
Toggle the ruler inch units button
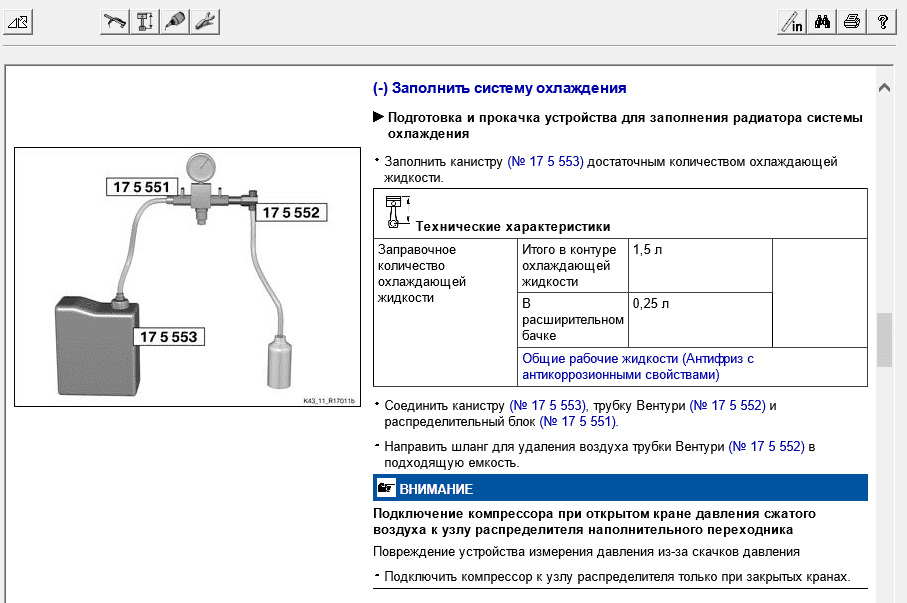click(792, 21)
